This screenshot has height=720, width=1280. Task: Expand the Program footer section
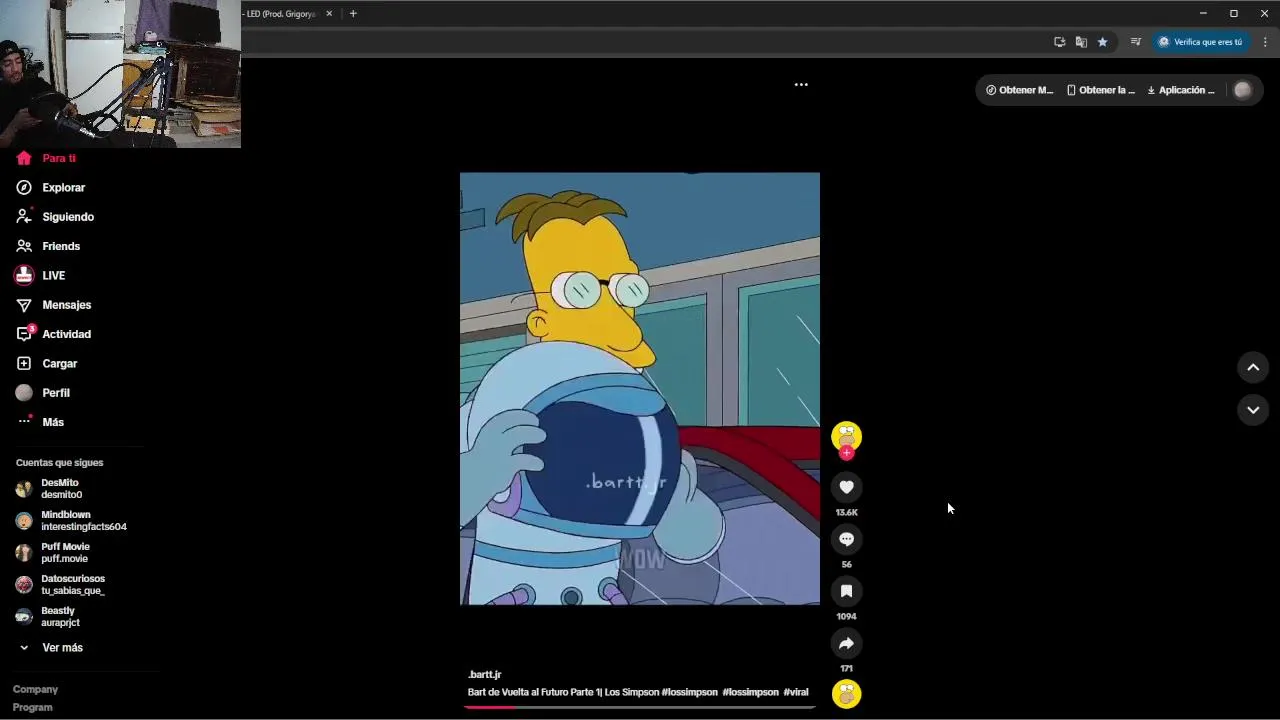(33, 707)
